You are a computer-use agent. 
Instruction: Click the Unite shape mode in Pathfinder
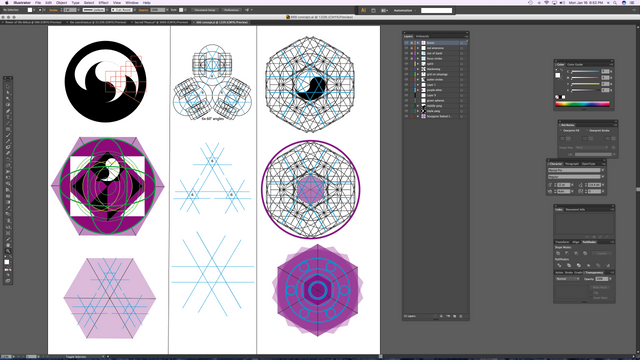click(x=558, y=253)
